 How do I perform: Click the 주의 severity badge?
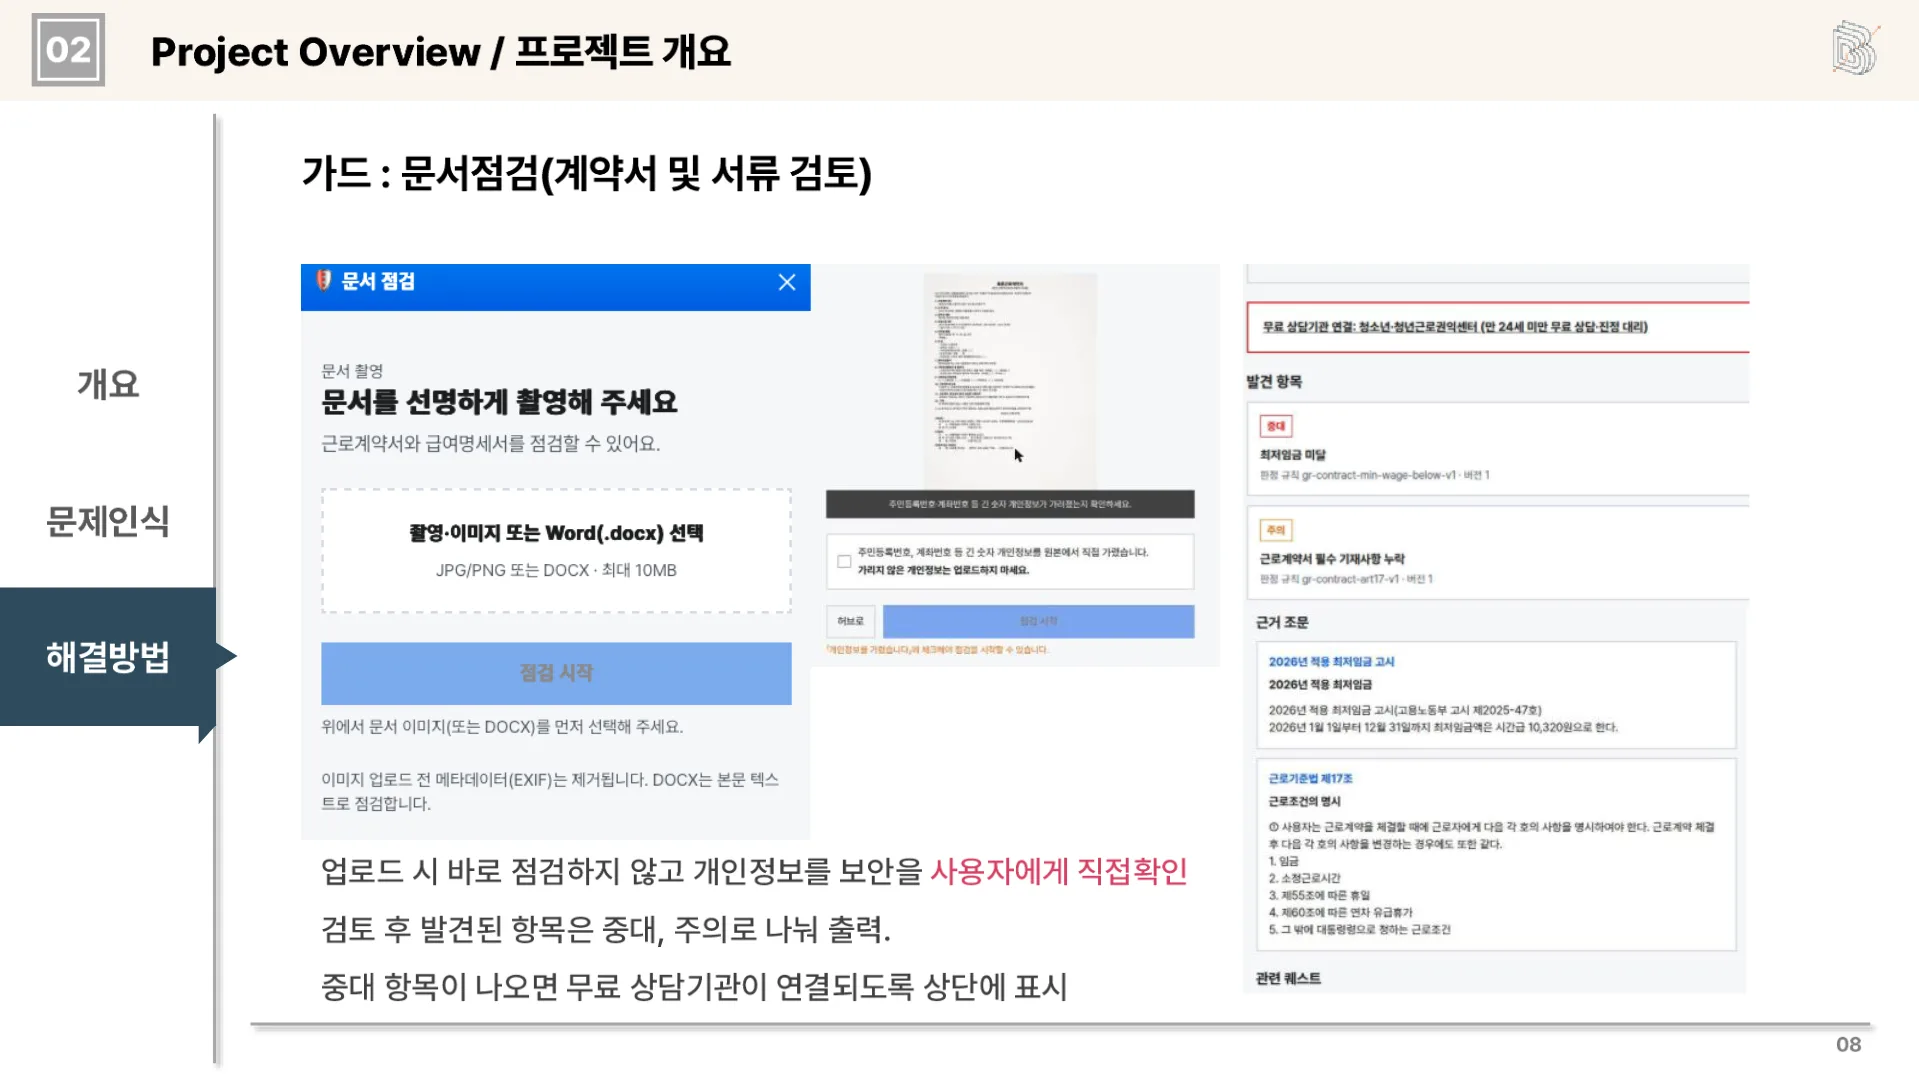(x=1276, y=530)
